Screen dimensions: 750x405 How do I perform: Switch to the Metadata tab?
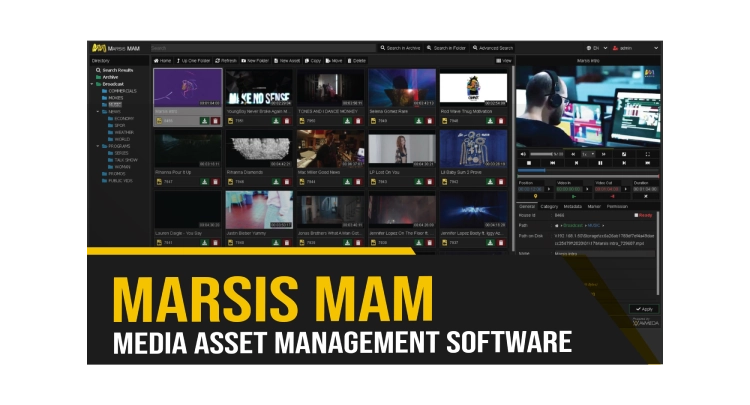click(571, 206)
